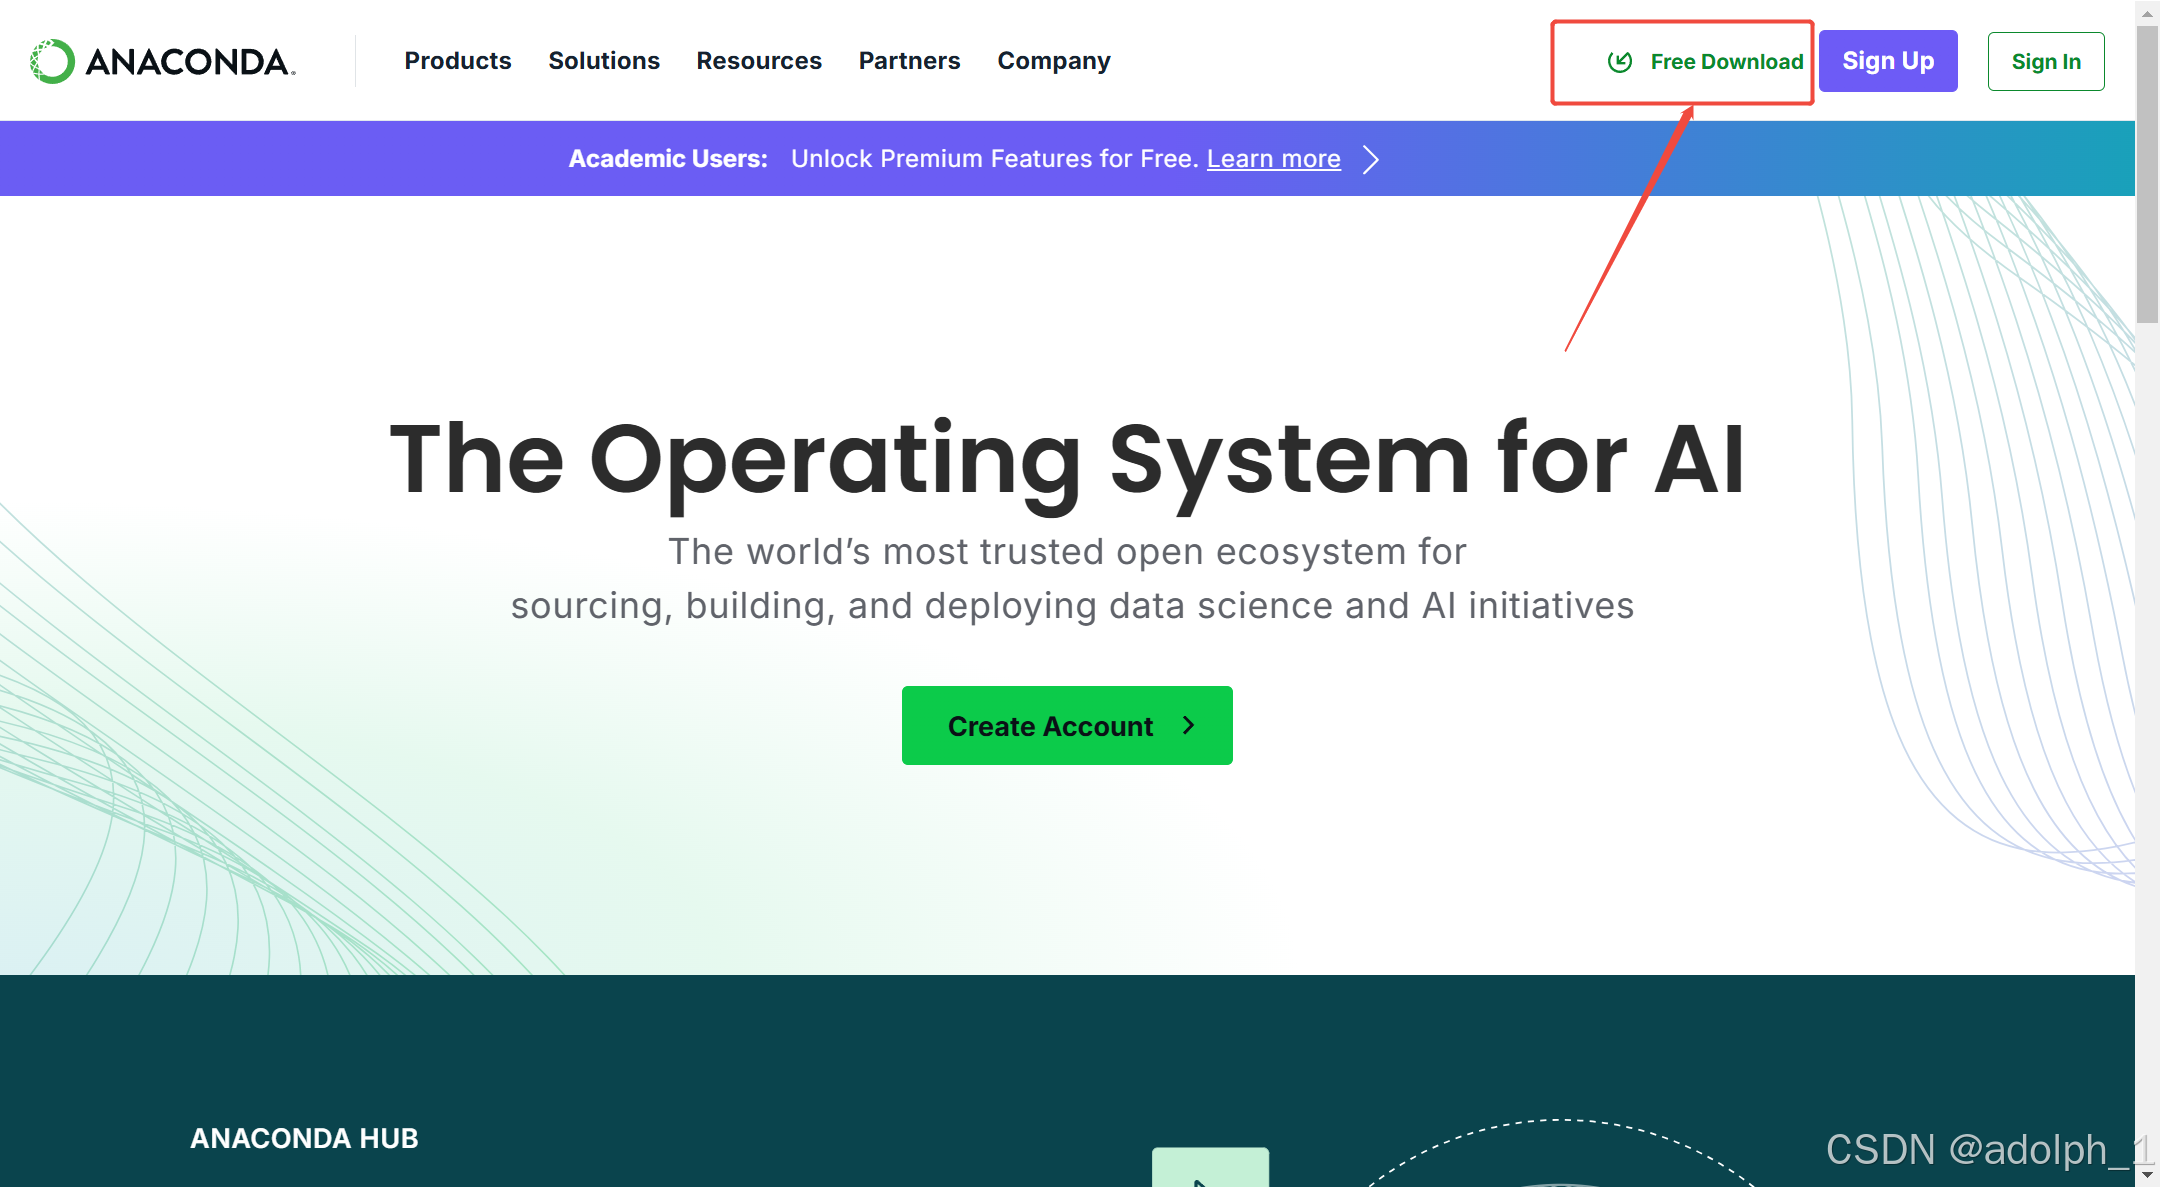Click the download icon beside Free Download
The height and width of the screenshot is (1187, 2160).
tap(1620, 62)
